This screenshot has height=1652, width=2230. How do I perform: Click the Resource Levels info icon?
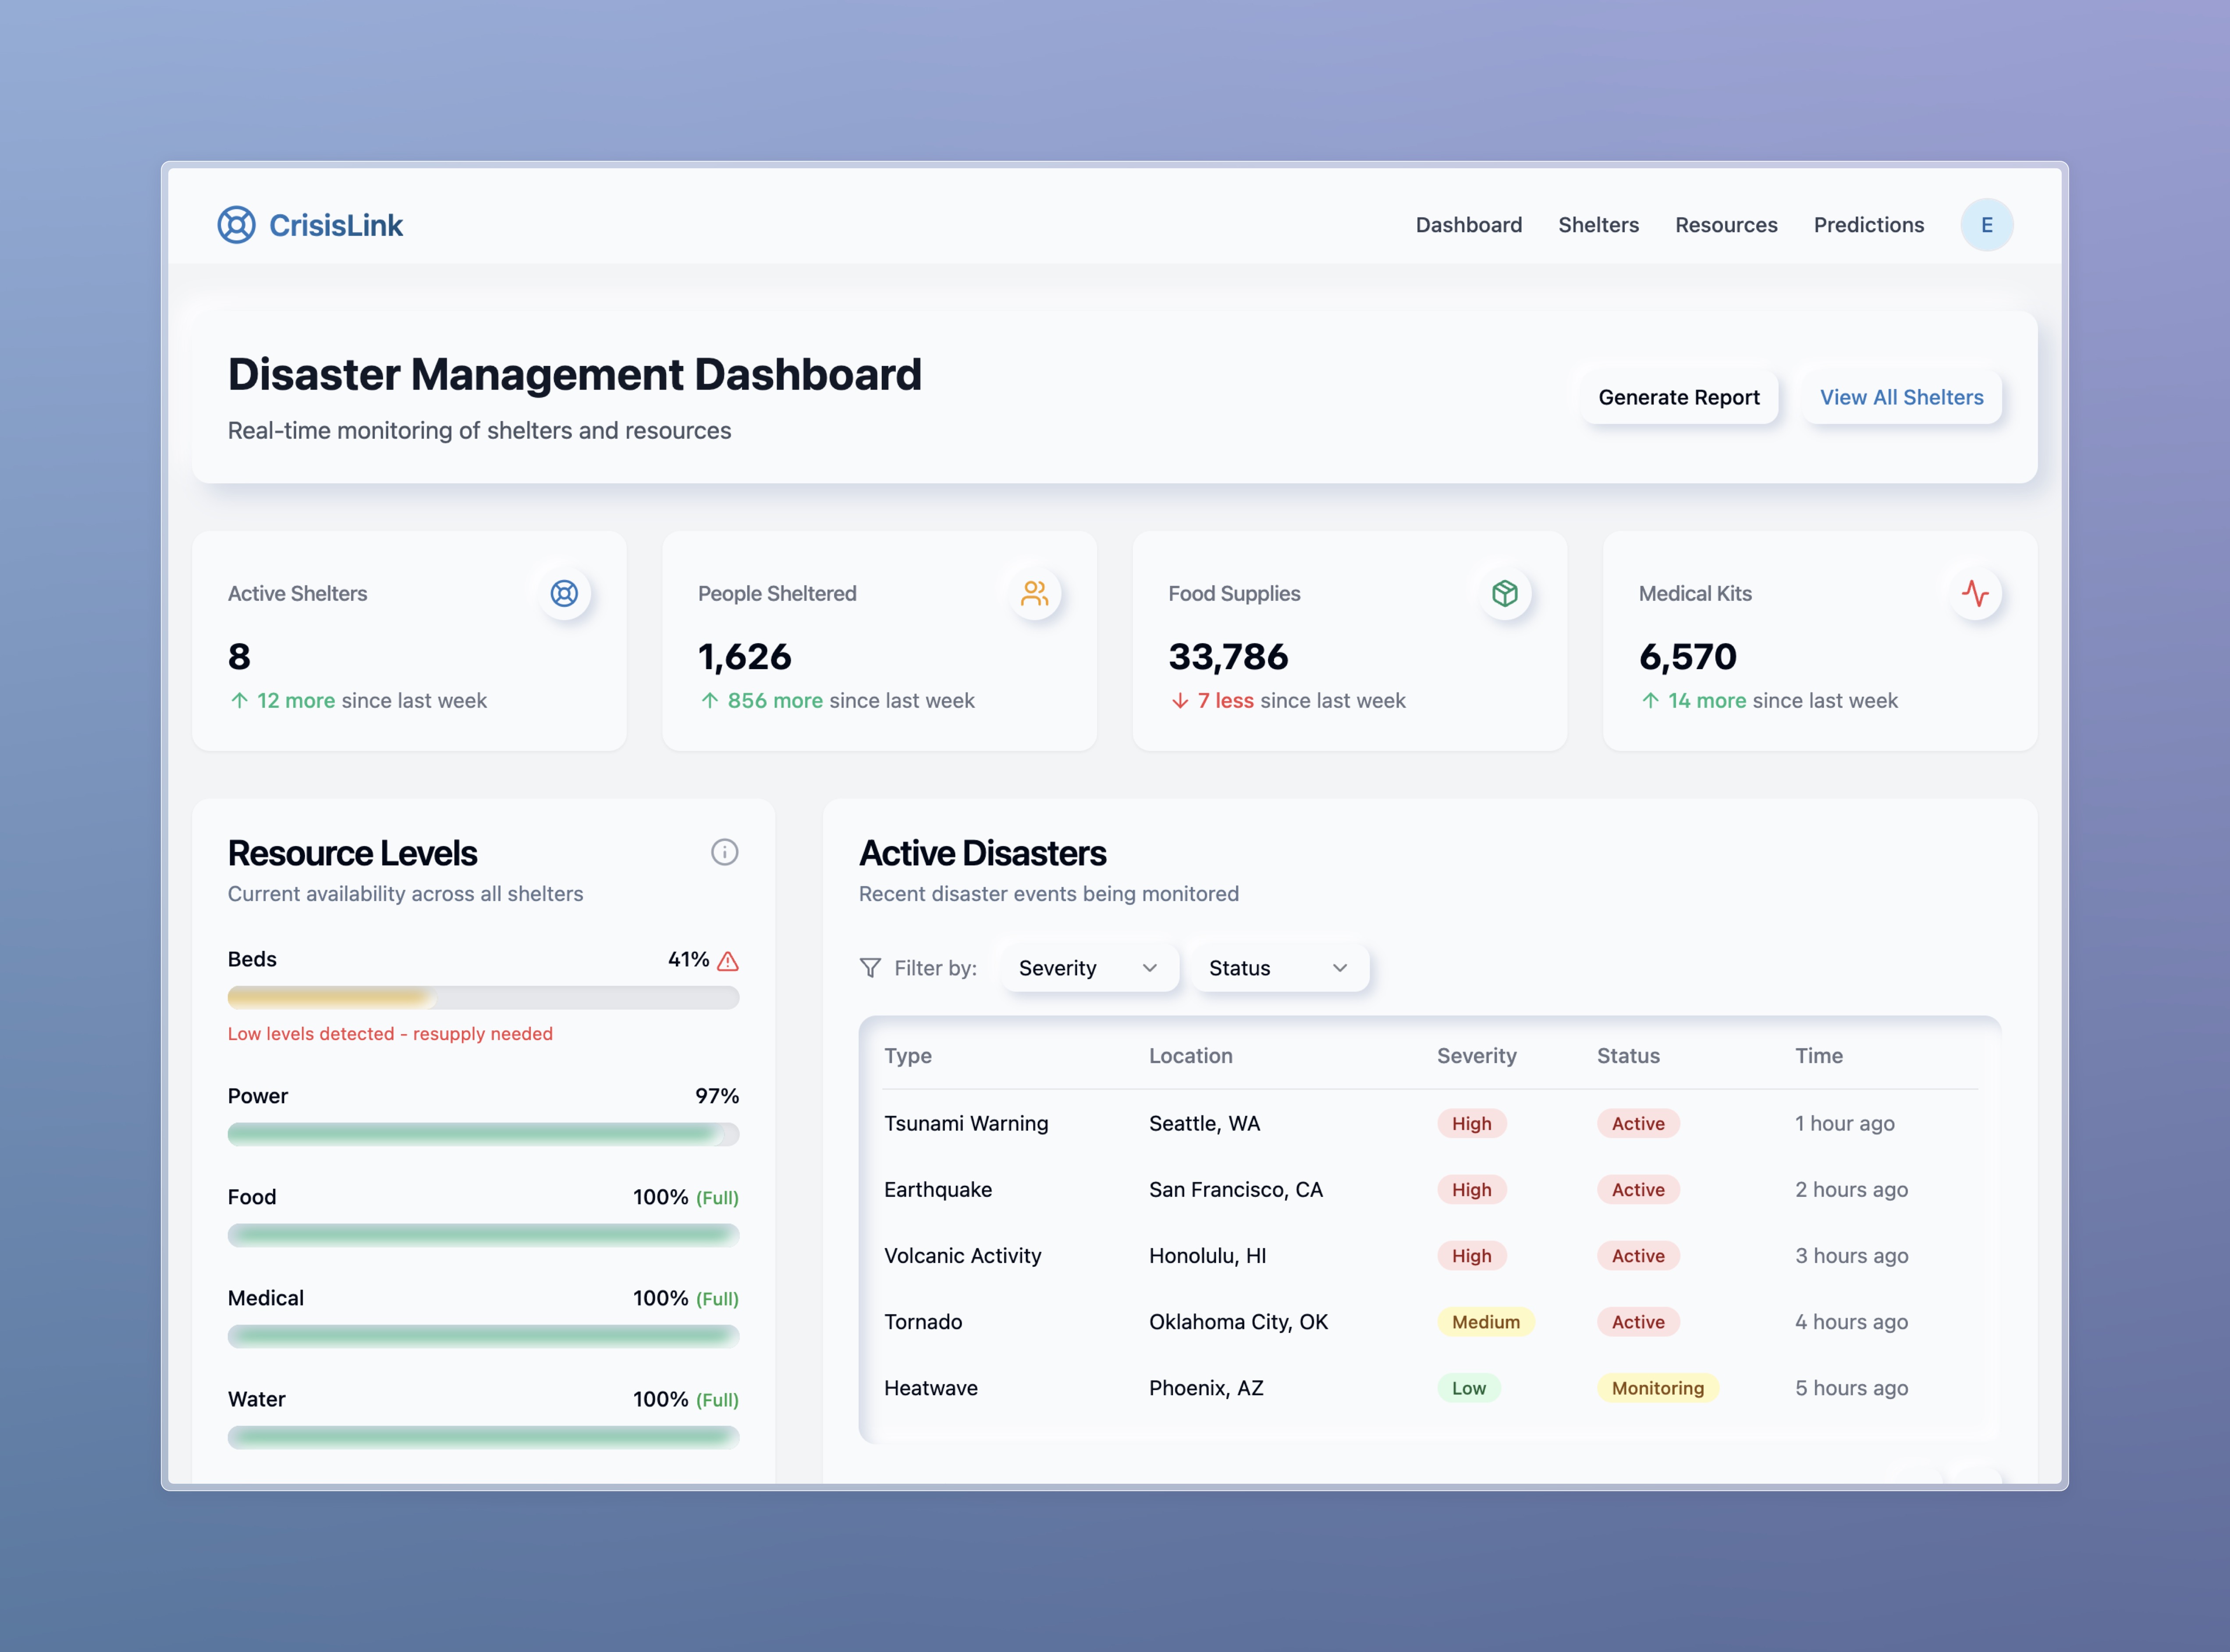[x=724, y=852]
